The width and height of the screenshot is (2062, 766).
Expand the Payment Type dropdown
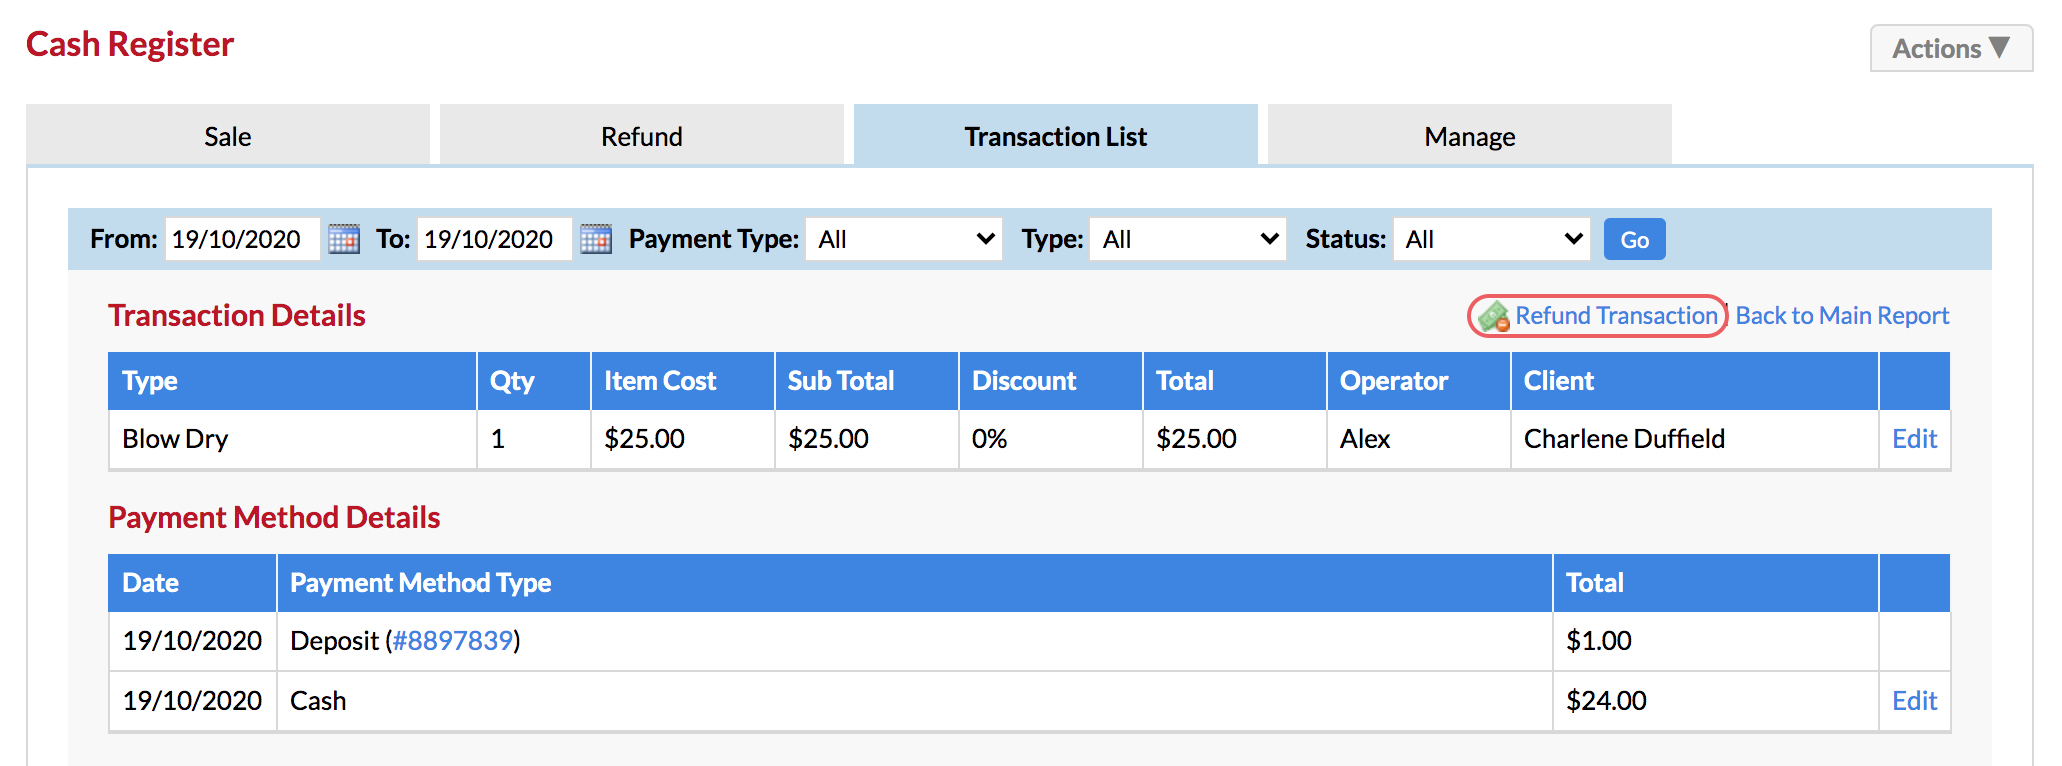[x=904, y=239]
